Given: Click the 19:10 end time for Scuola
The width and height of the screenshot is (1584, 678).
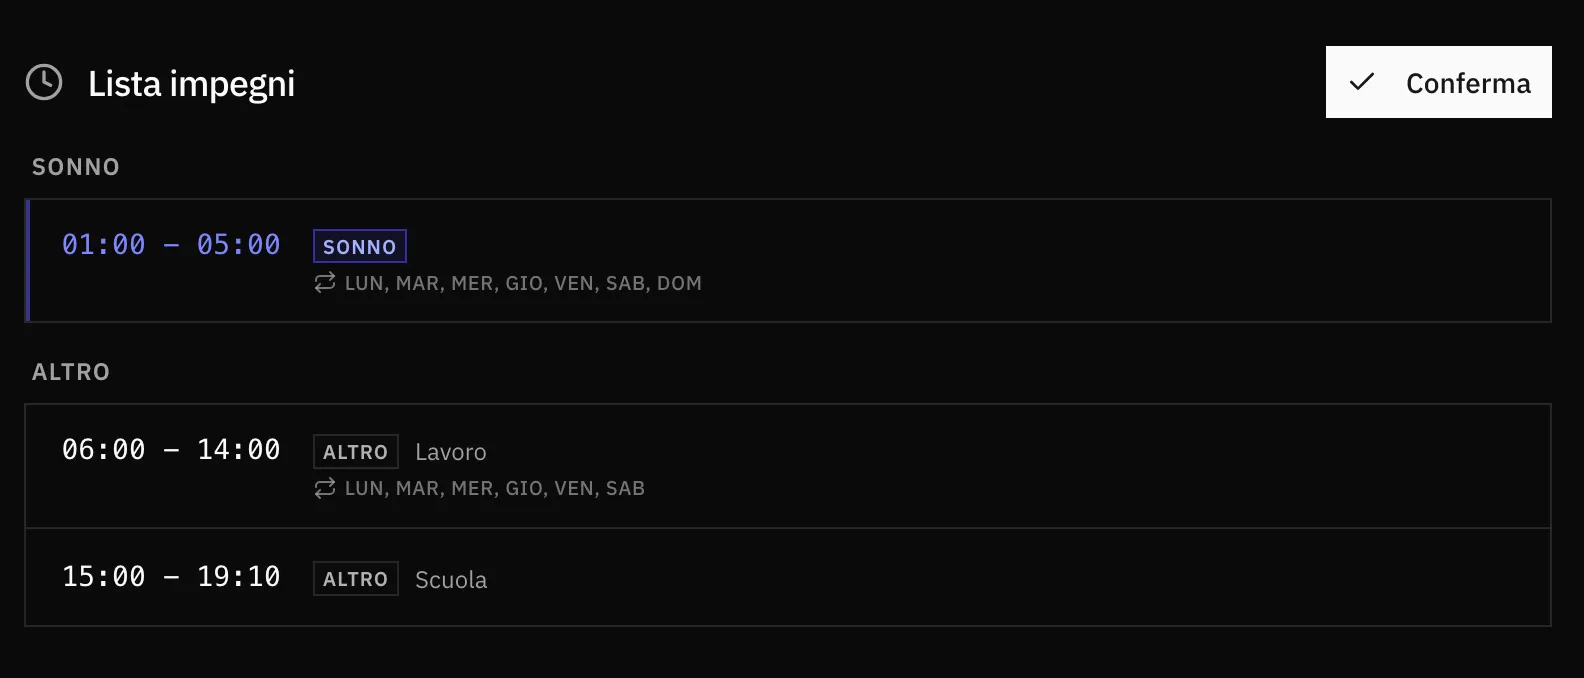Looking at the screenshot, I should pos(238,577).
